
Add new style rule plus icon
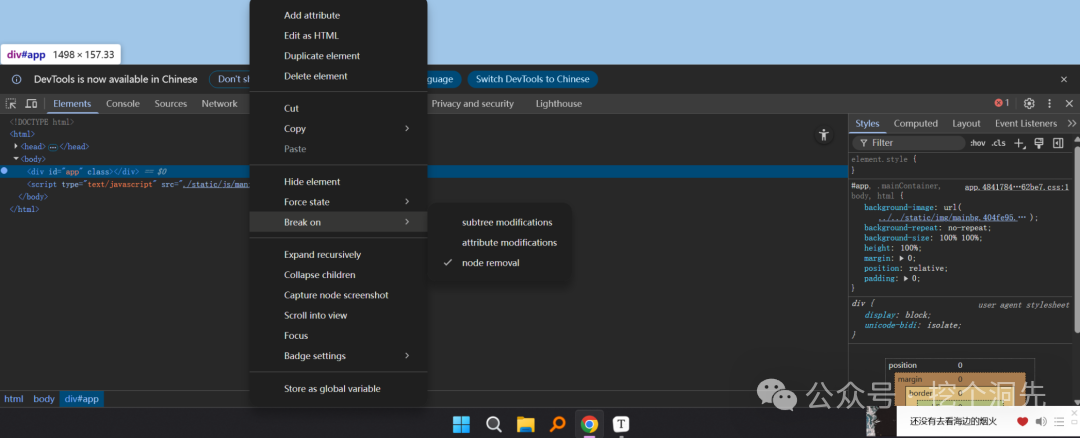[x=1020, y=143]
